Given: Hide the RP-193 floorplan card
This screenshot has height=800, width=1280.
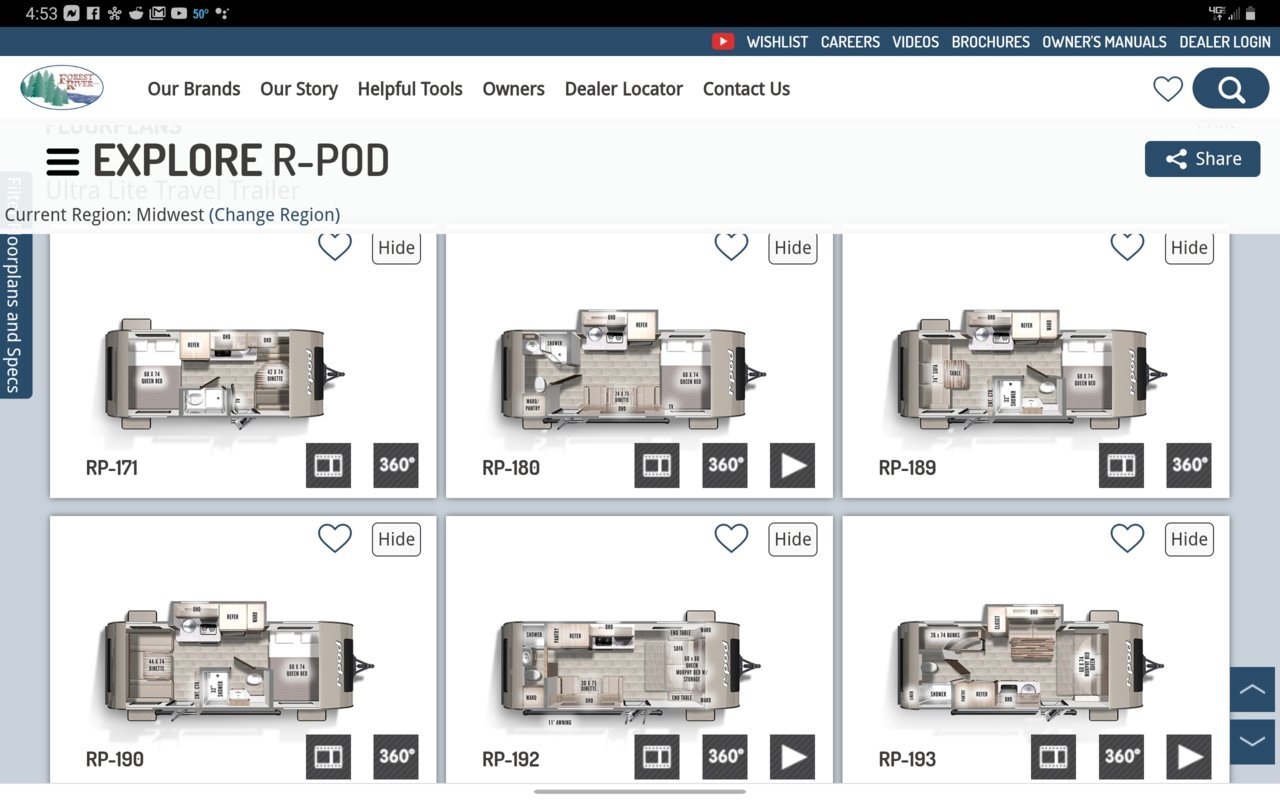Looking at the screenshot, I should click(x=1189, y=539).
